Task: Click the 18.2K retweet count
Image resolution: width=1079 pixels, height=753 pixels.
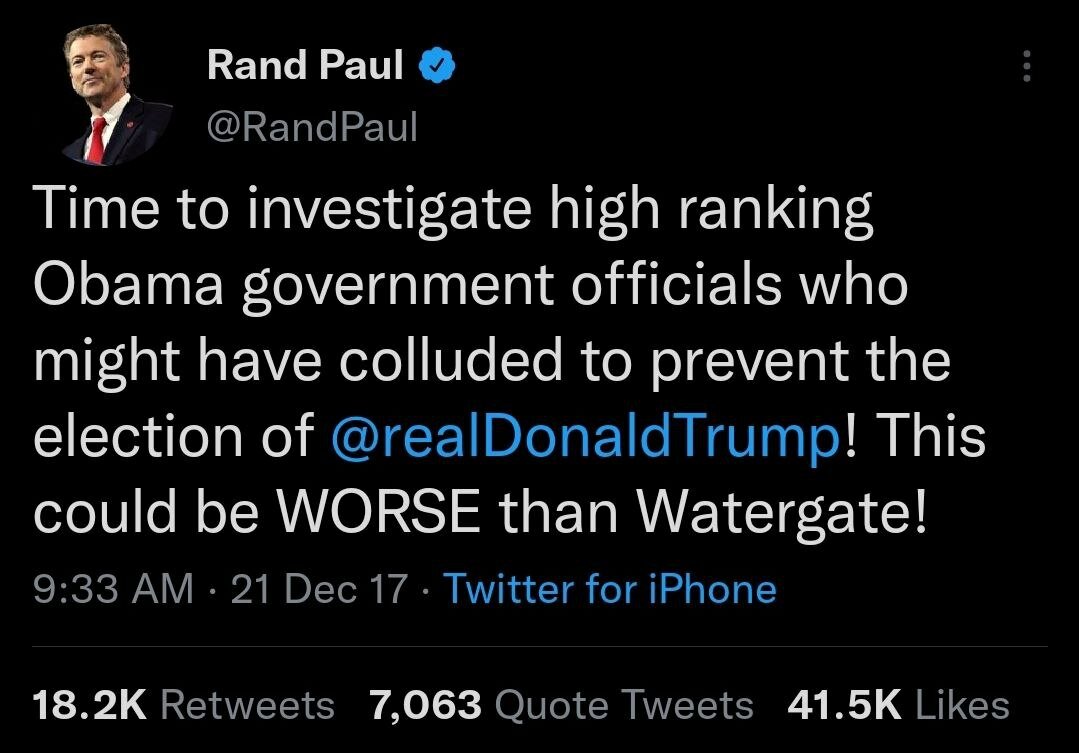Action: [90, 705]
